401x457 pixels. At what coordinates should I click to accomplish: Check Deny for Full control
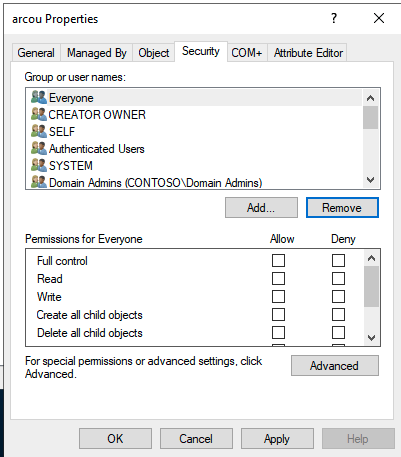click(338, 260)
